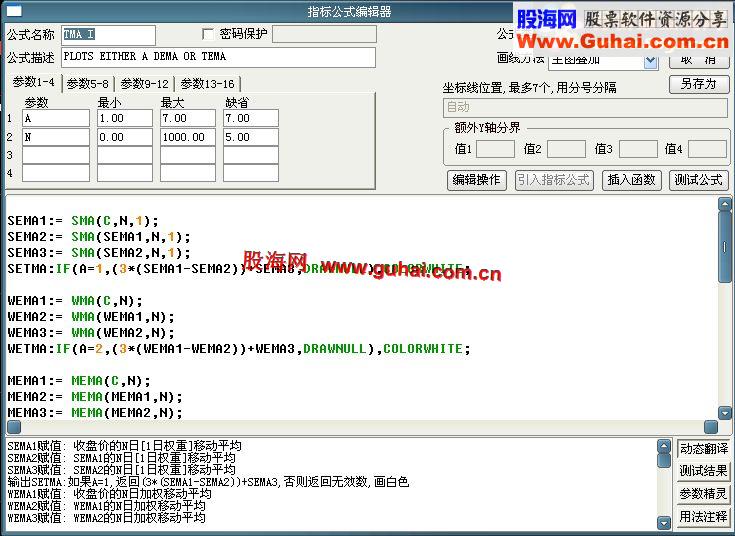Click parameter 1 name field A
This screenshot has height=536, width=735.
[x=56, y=118]
